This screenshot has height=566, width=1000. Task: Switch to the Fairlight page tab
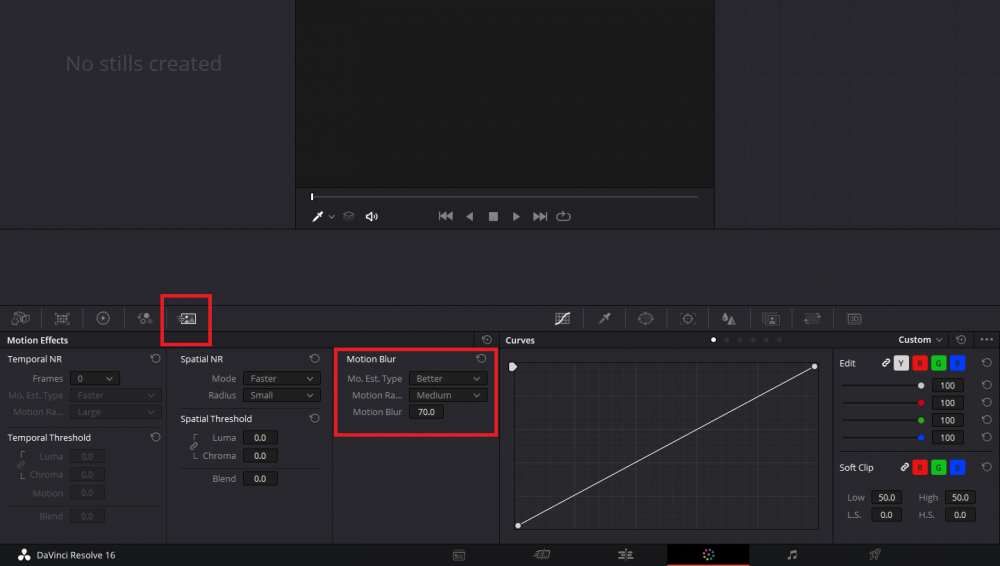point(792,554)
